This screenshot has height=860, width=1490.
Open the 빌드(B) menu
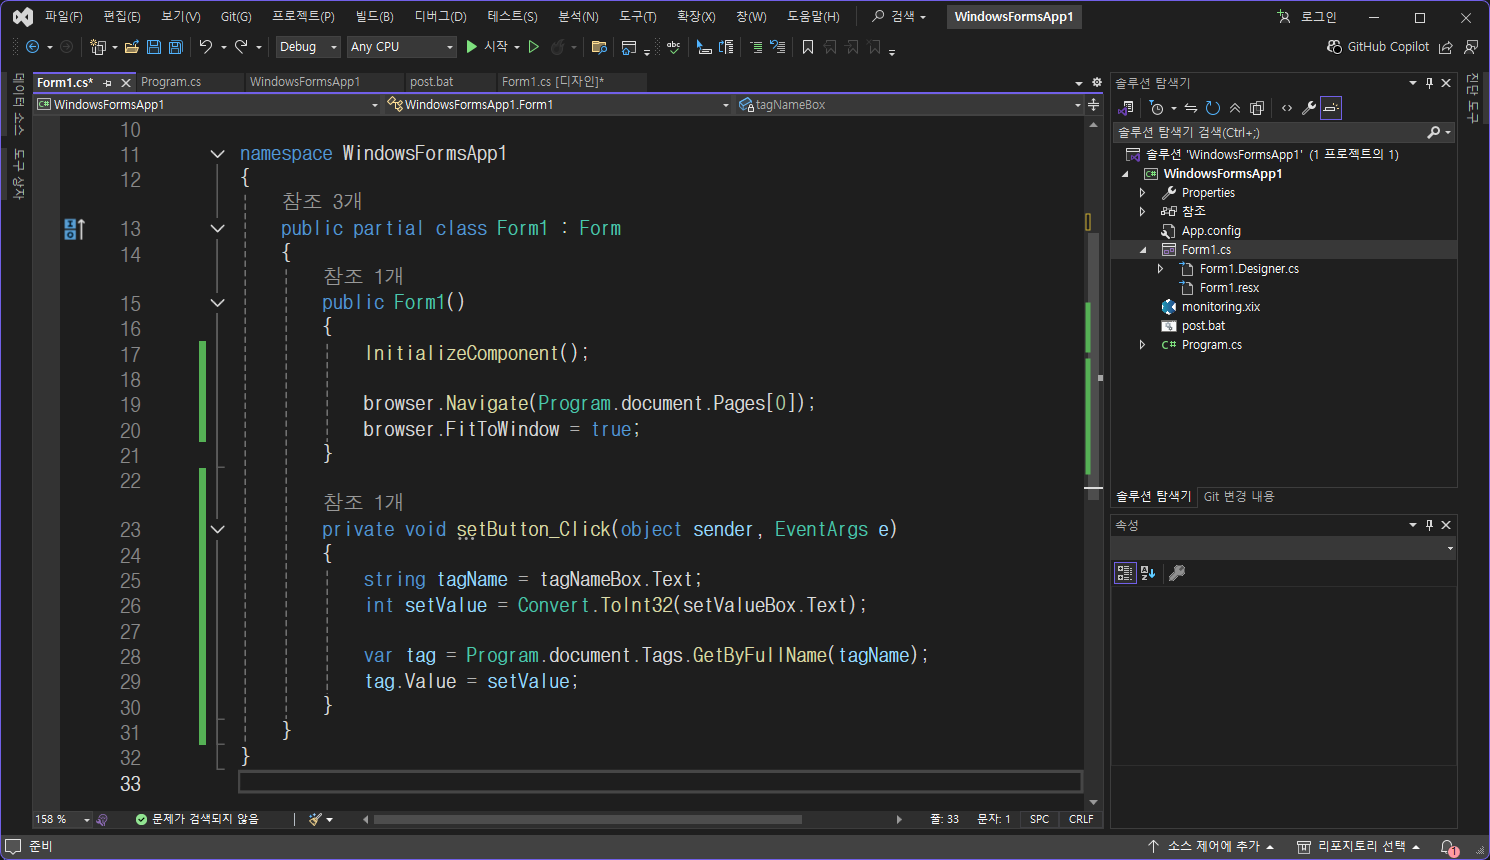click(x=374, y=17)
